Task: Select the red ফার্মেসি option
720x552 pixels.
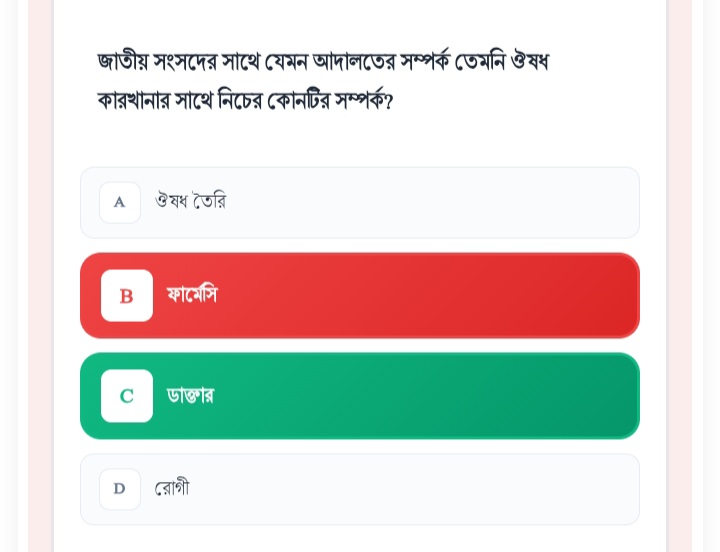Action: pos(359,296)
